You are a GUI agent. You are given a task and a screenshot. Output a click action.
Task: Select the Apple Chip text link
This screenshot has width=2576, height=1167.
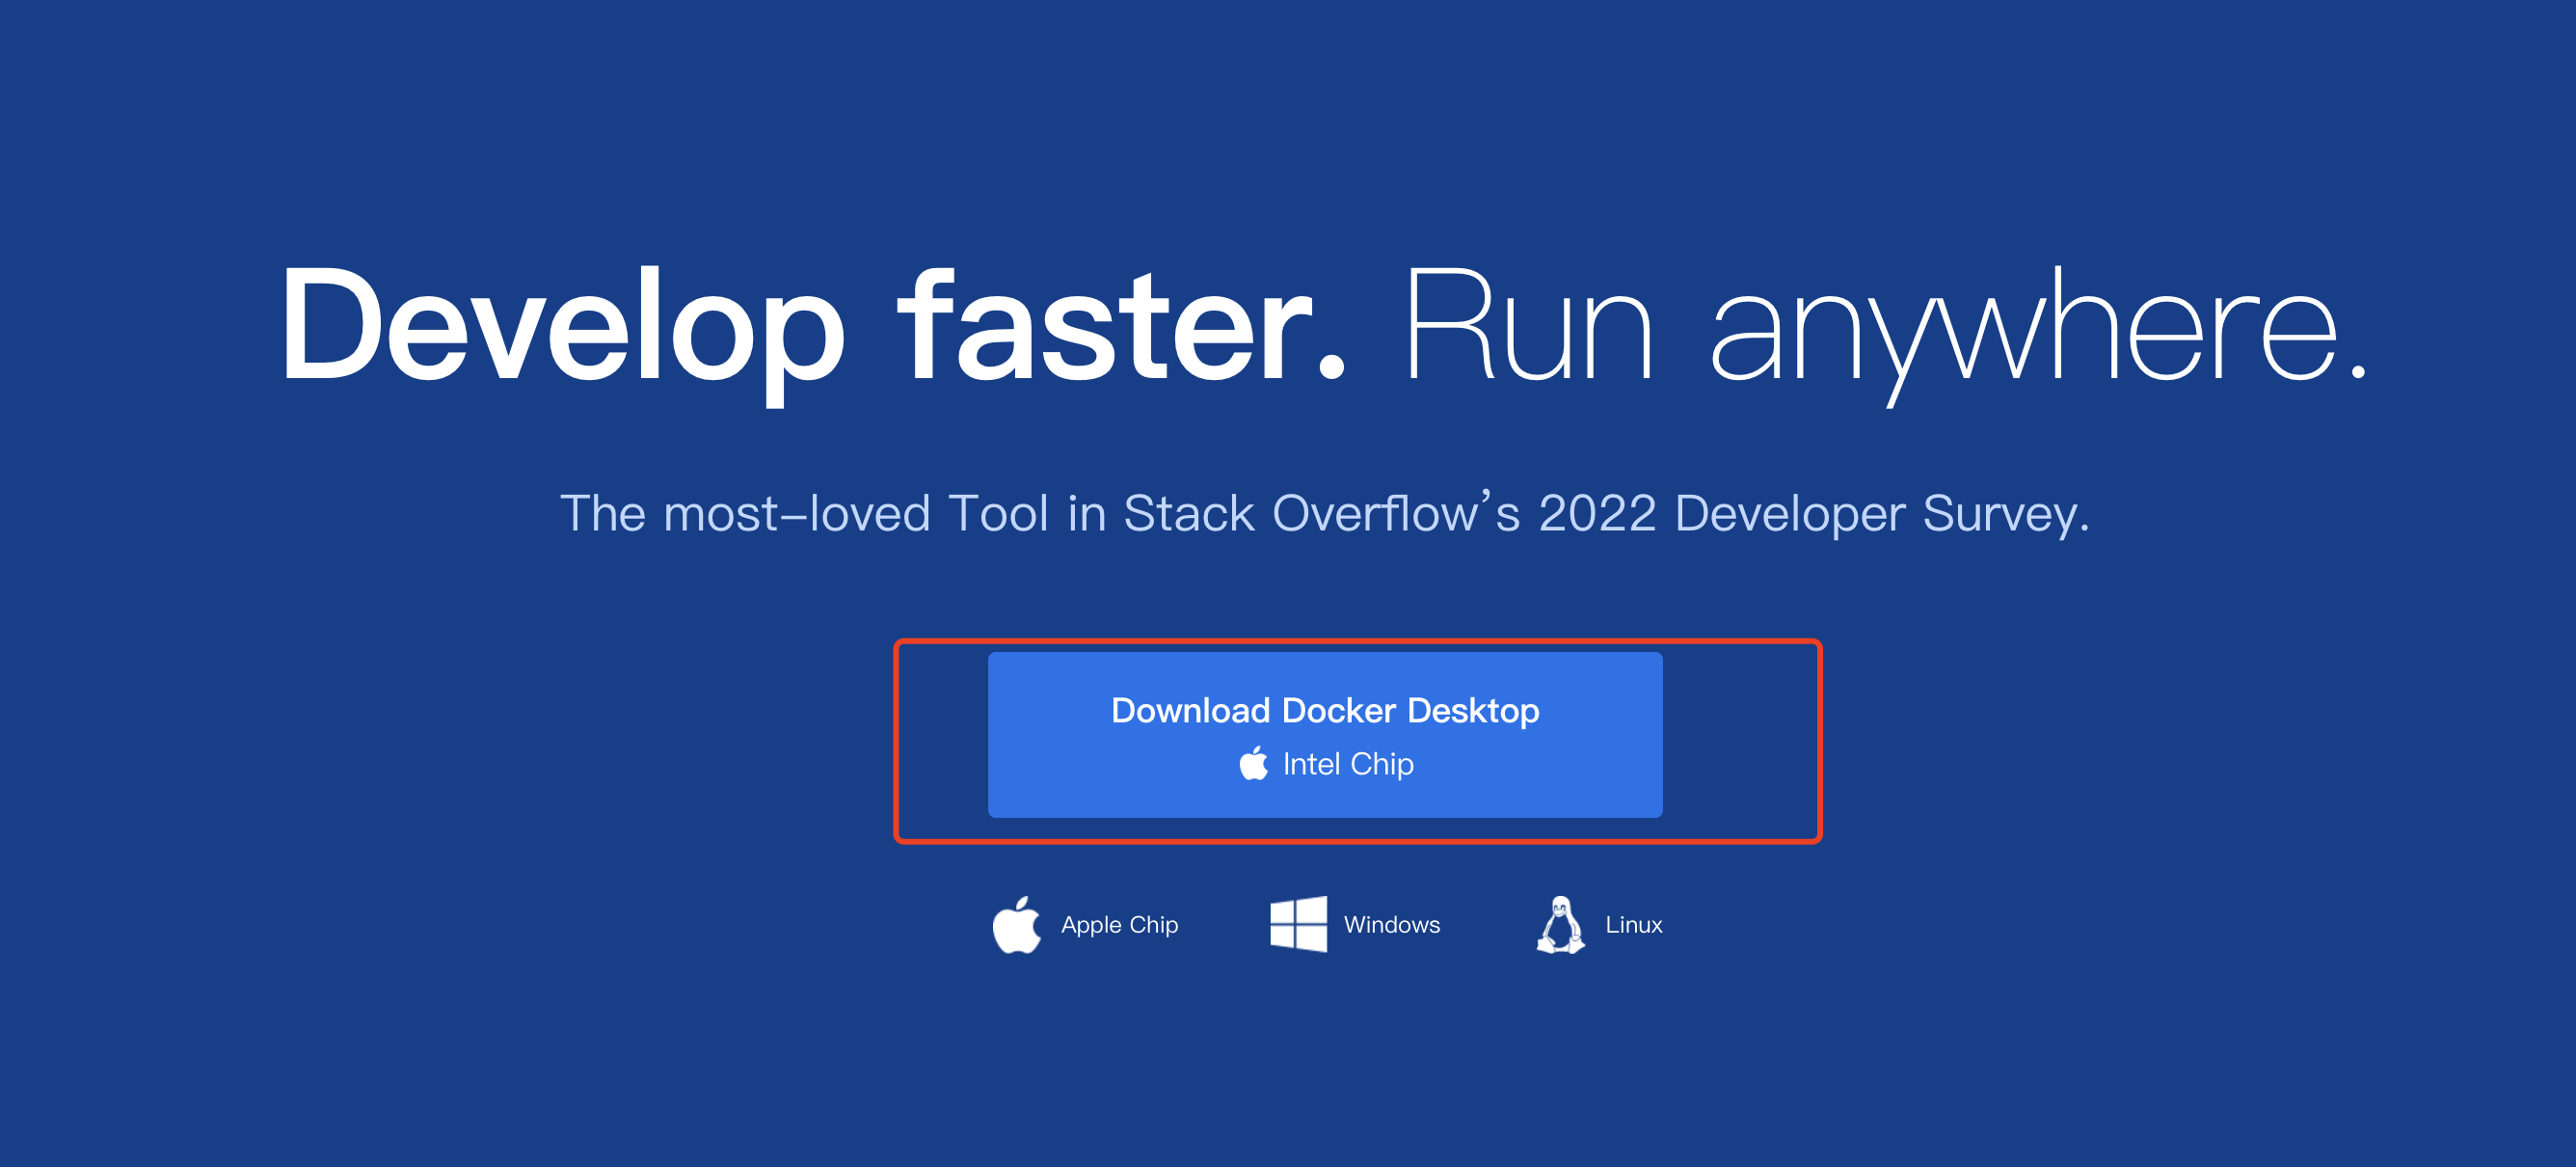click(1119, 925)
